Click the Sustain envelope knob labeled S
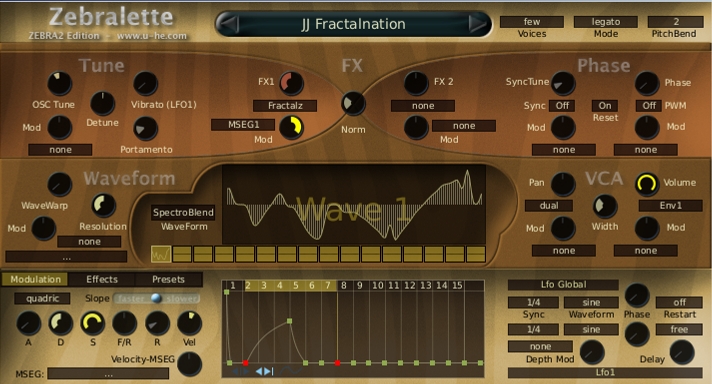The width and height of the screenshot is (712, 384). click(x=93, y=323)
